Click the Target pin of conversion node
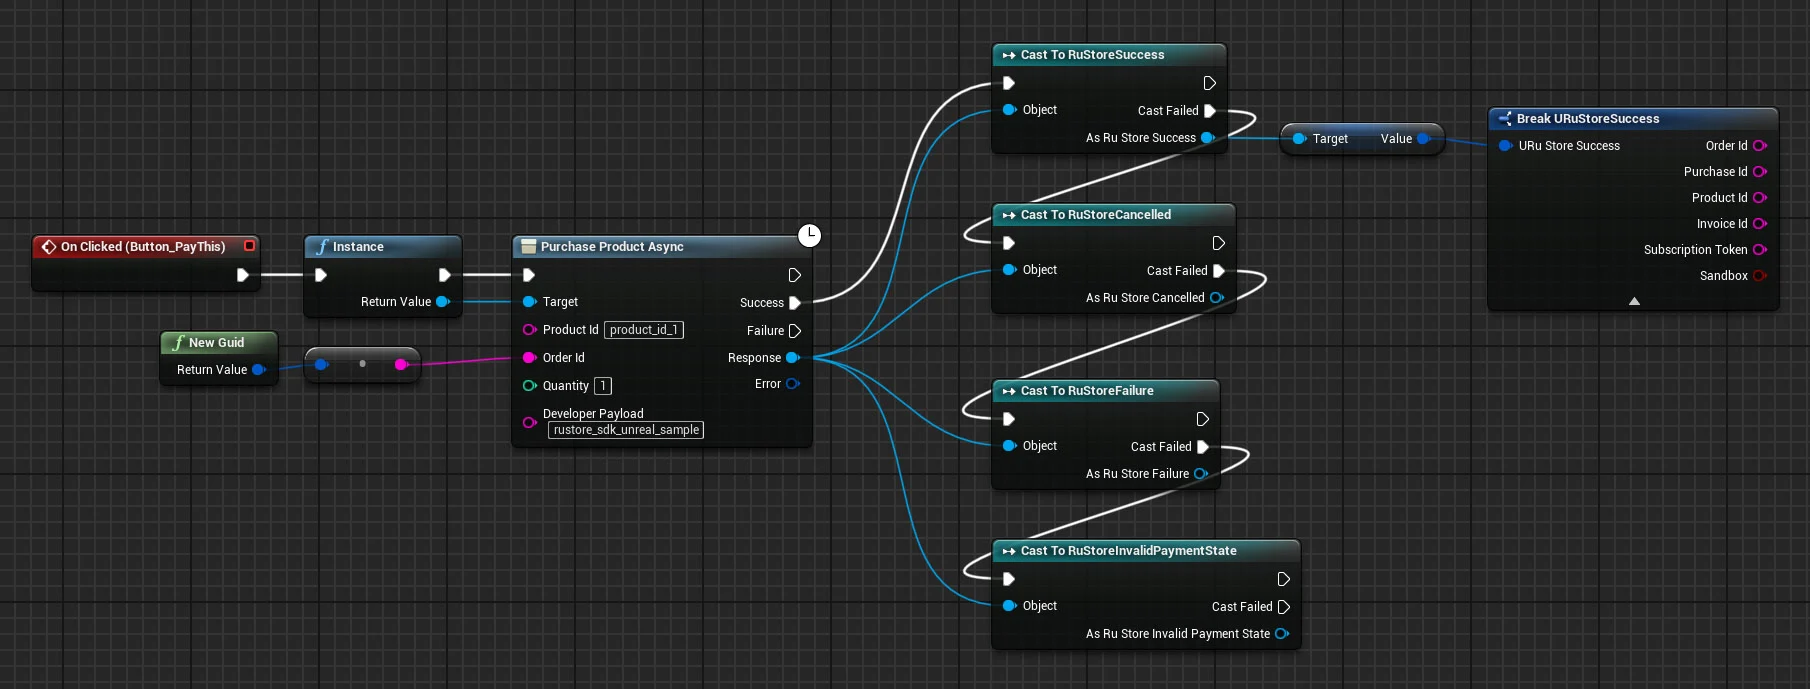This screenshot has width=1810, height=689. tap(1299, 139)
